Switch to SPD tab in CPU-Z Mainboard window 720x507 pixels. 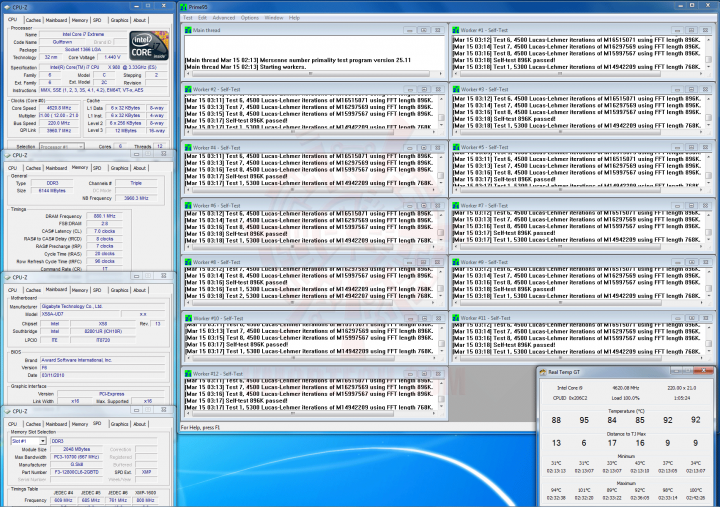tap(97, 290)
